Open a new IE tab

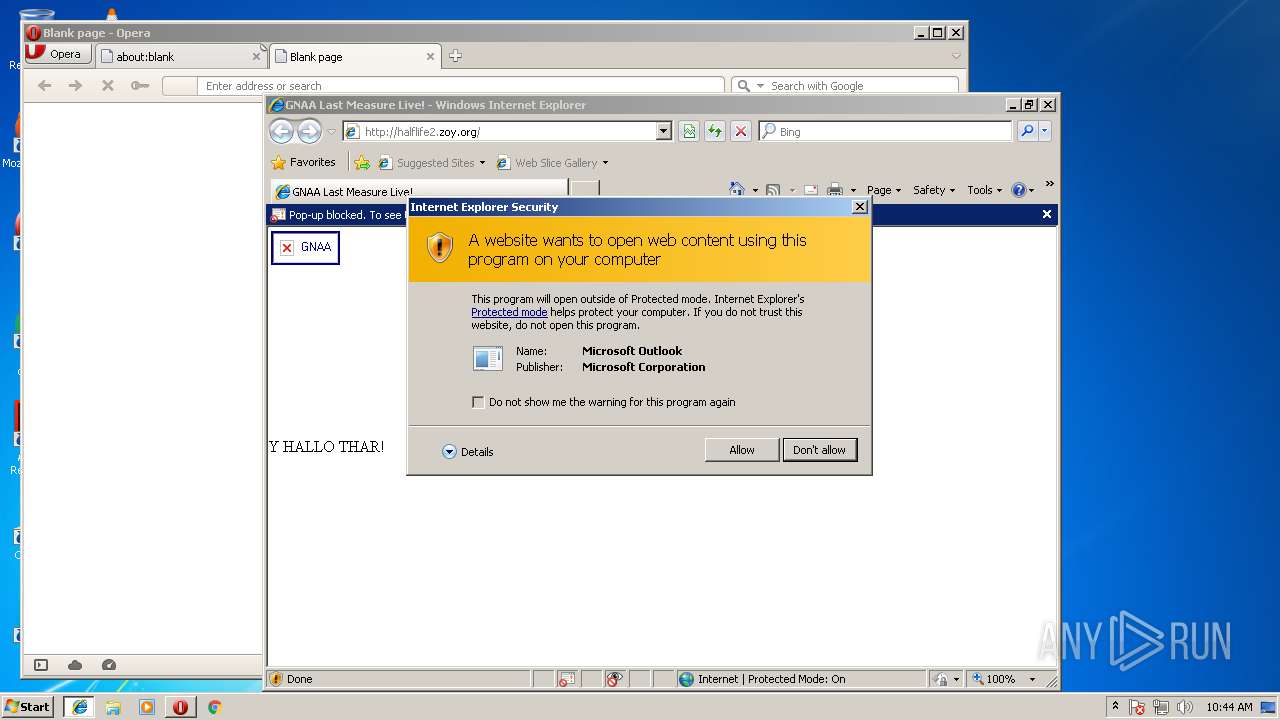point(585,190)
